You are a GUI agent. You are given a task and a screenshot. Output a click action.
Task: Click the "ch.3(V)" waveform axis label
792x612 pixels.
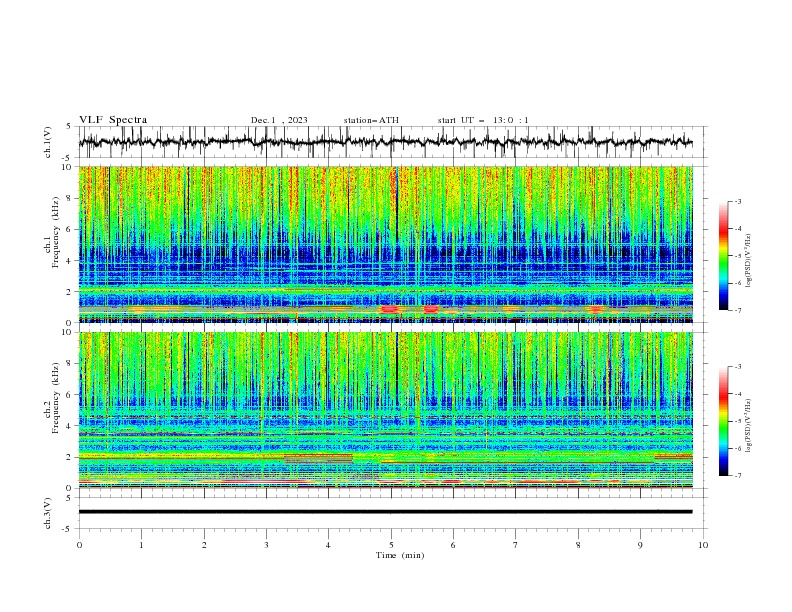48,513
